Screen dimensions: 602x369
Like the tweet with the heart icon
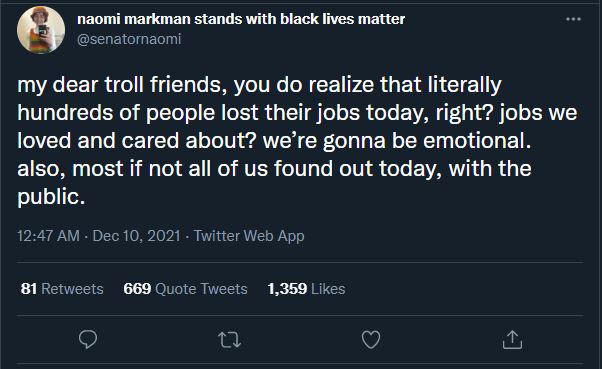pyautogui.click(x=371, y=339)
